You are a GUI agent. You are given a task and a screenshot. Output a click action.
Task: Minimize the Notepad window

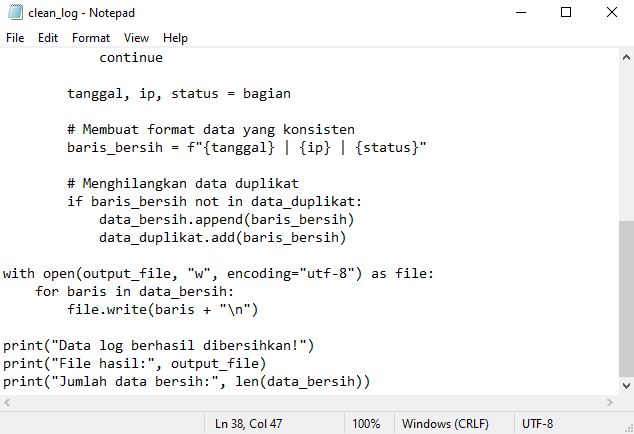click(521, 12)
